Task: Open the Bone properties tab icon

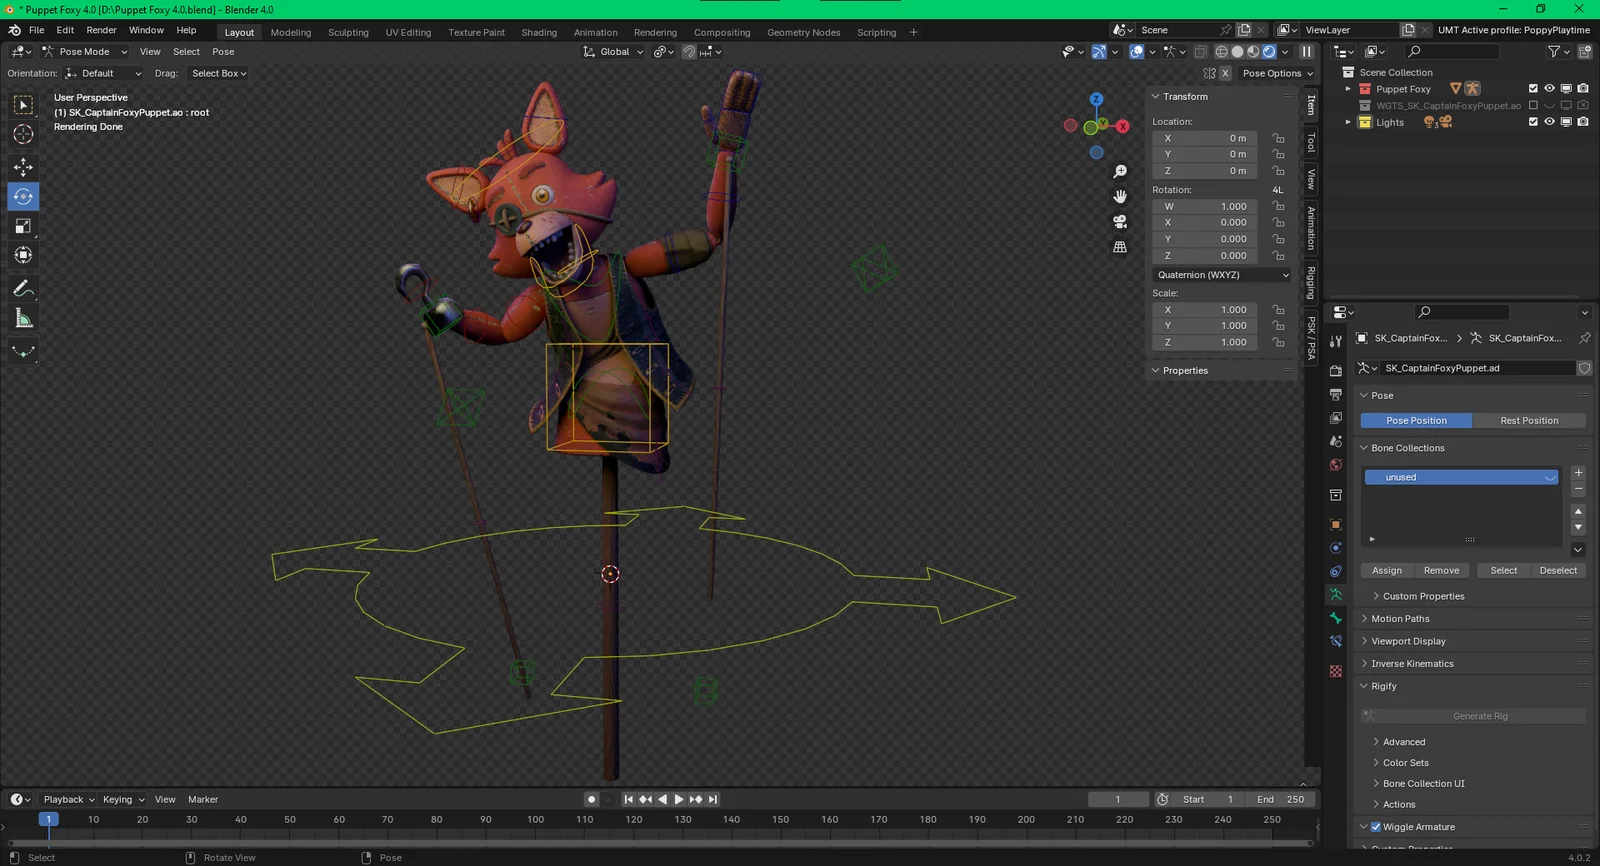Action: pos(1336,618)
